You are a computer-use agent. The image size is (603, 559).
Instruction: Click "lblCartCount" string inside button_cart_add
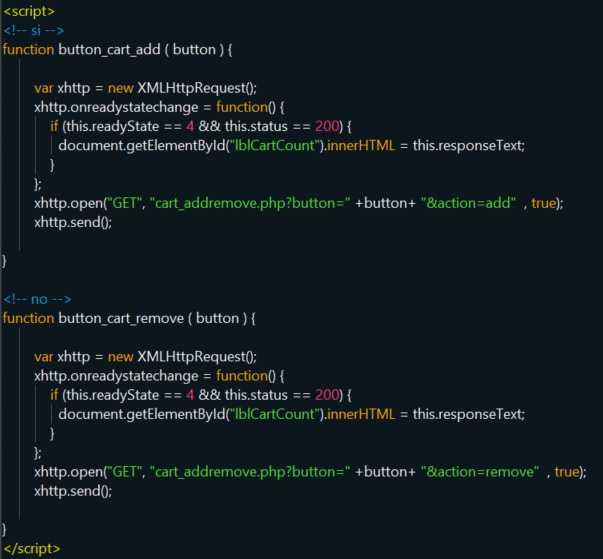pos(275,146)
